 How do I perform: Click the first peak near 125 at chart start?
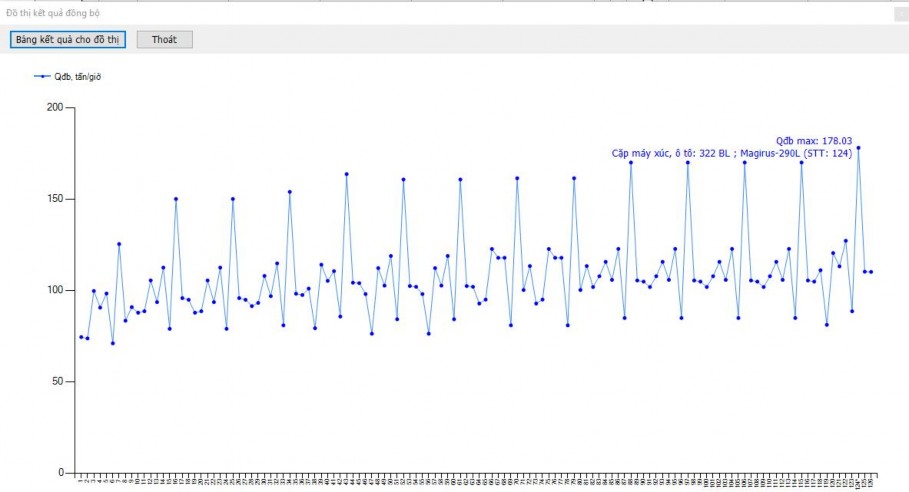(x=119, y=244)
